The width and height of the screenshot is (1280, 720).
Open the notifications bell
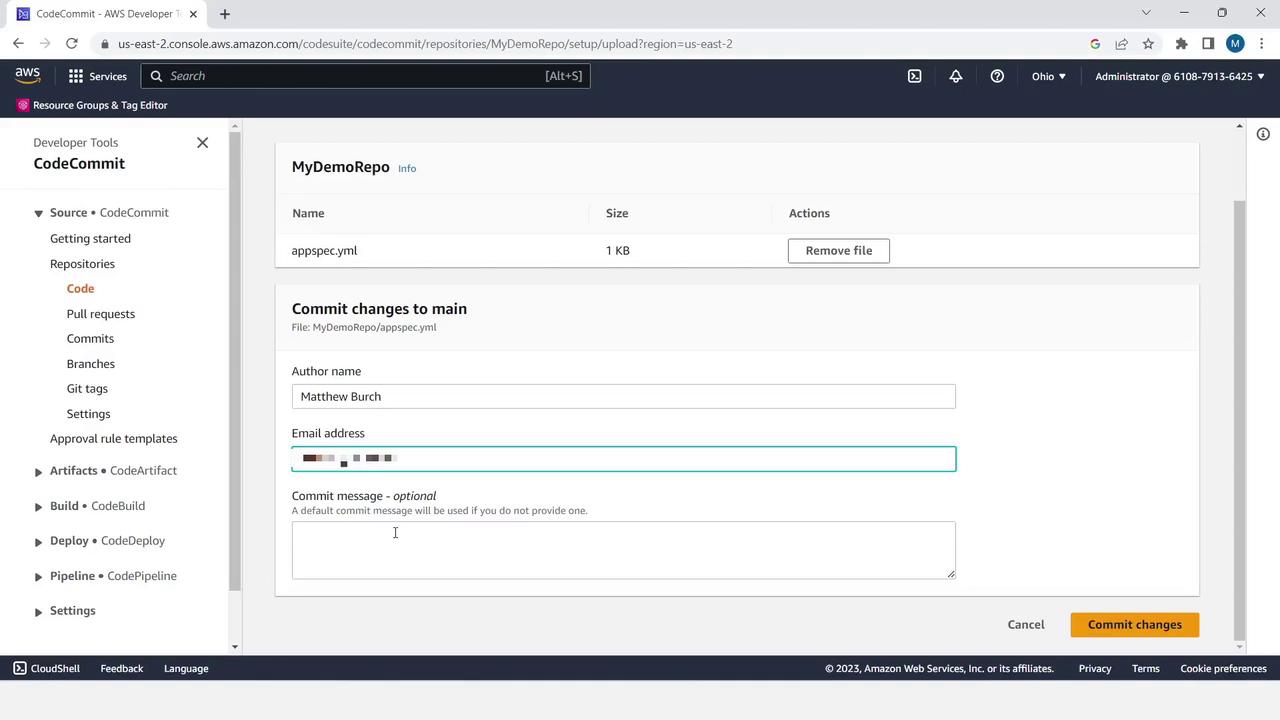point(956,76)
